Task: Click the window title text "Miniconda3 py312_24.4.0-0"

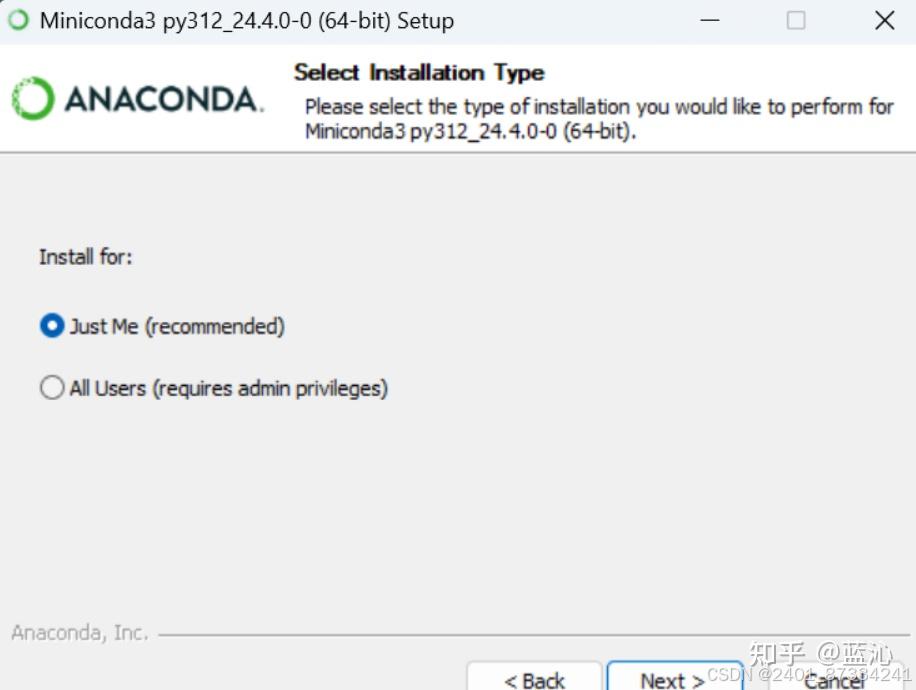Action: point(176,21)
